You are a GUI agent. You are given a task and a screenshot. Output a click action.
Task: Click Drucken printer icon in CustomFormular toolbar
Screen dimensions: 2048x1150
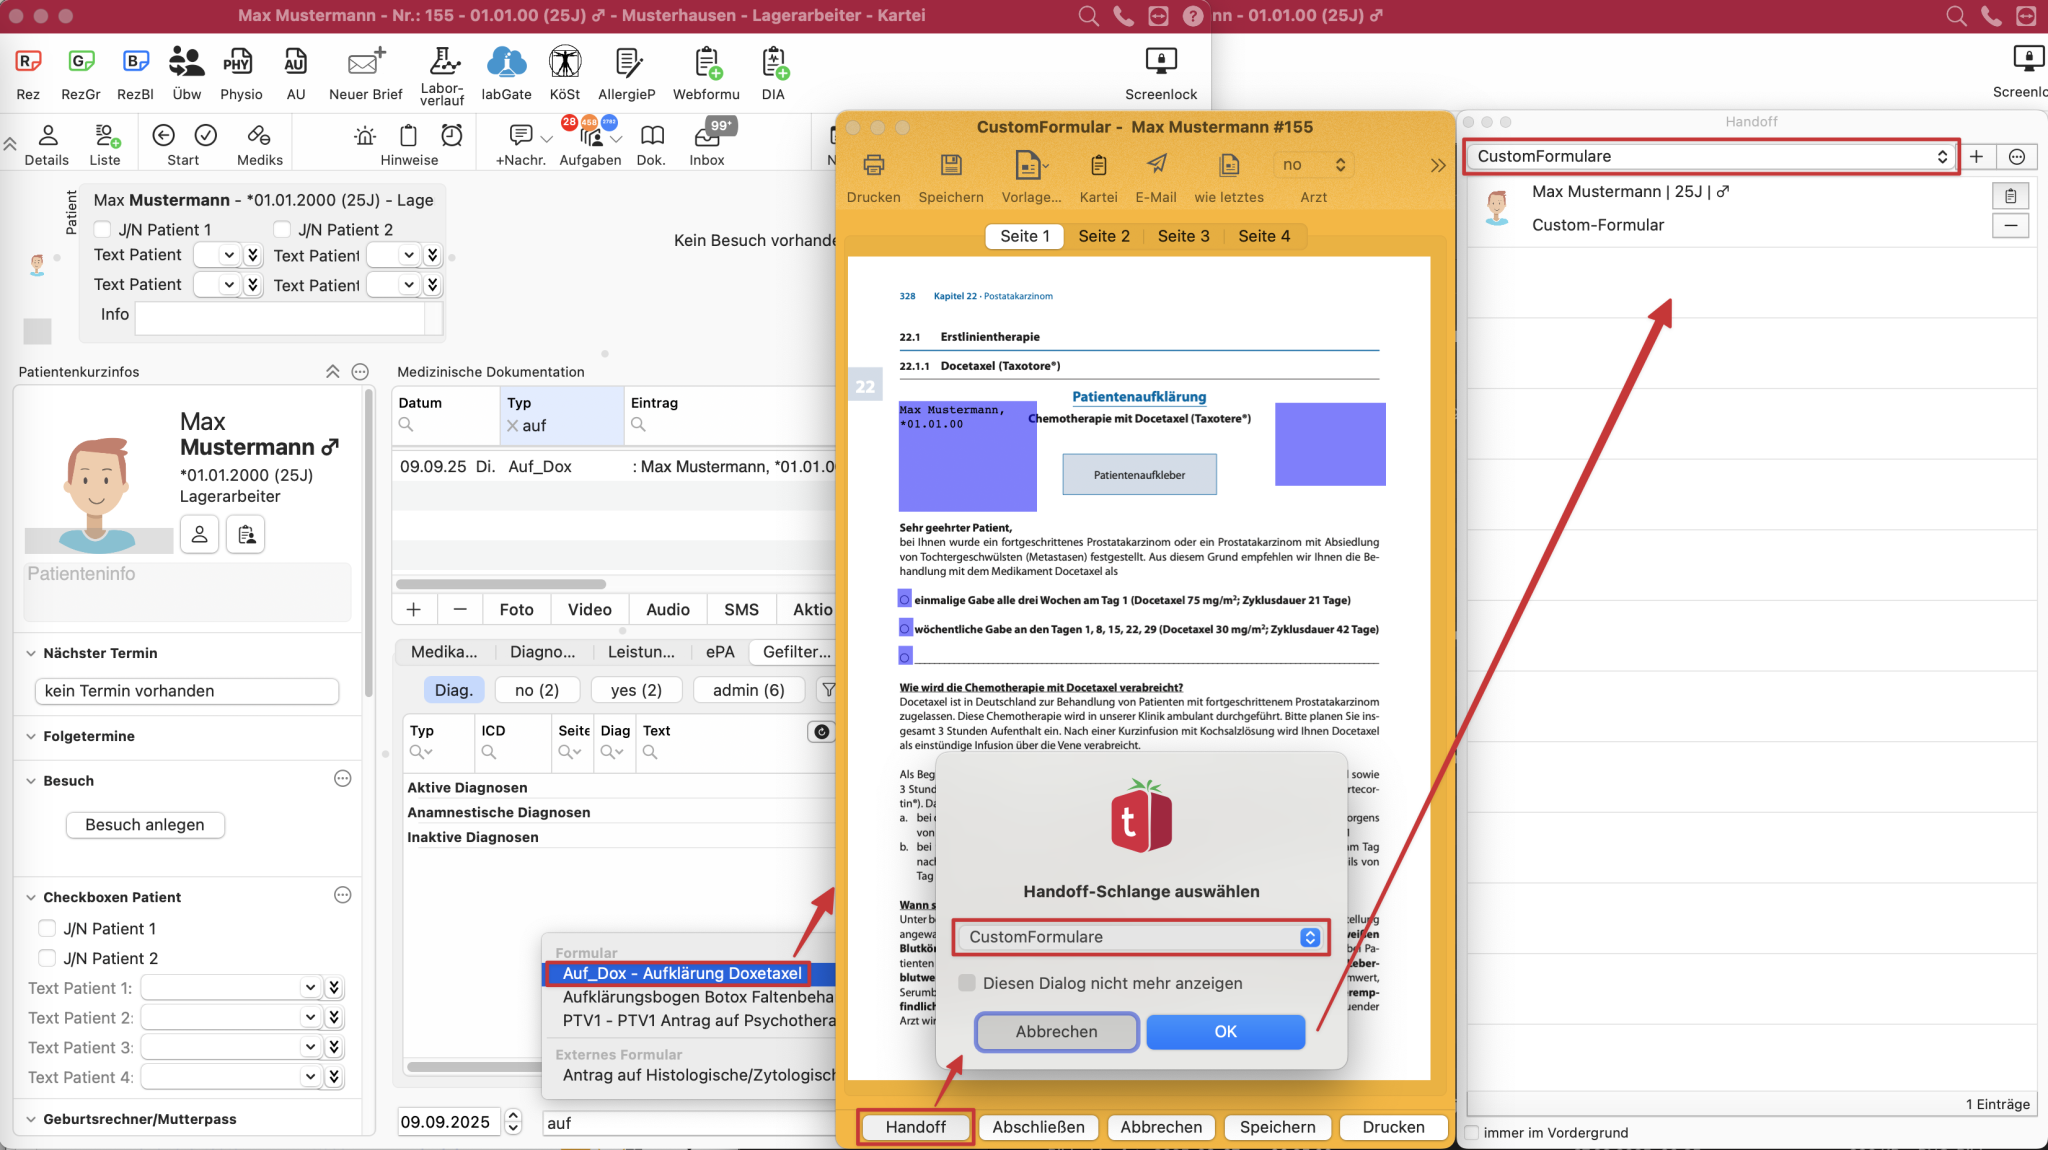click(874, 164)
